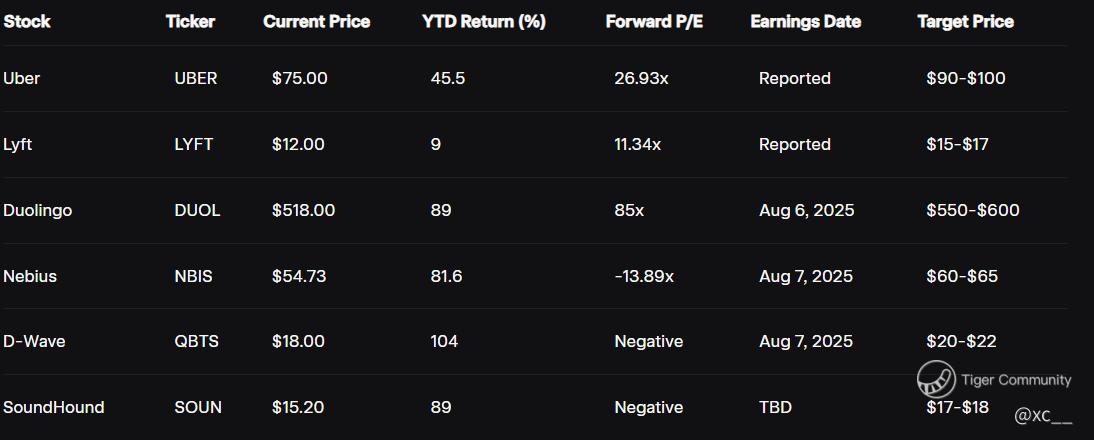Click the Tiger Community logo icon
The image size is (1094, 440).
[936, 379]
